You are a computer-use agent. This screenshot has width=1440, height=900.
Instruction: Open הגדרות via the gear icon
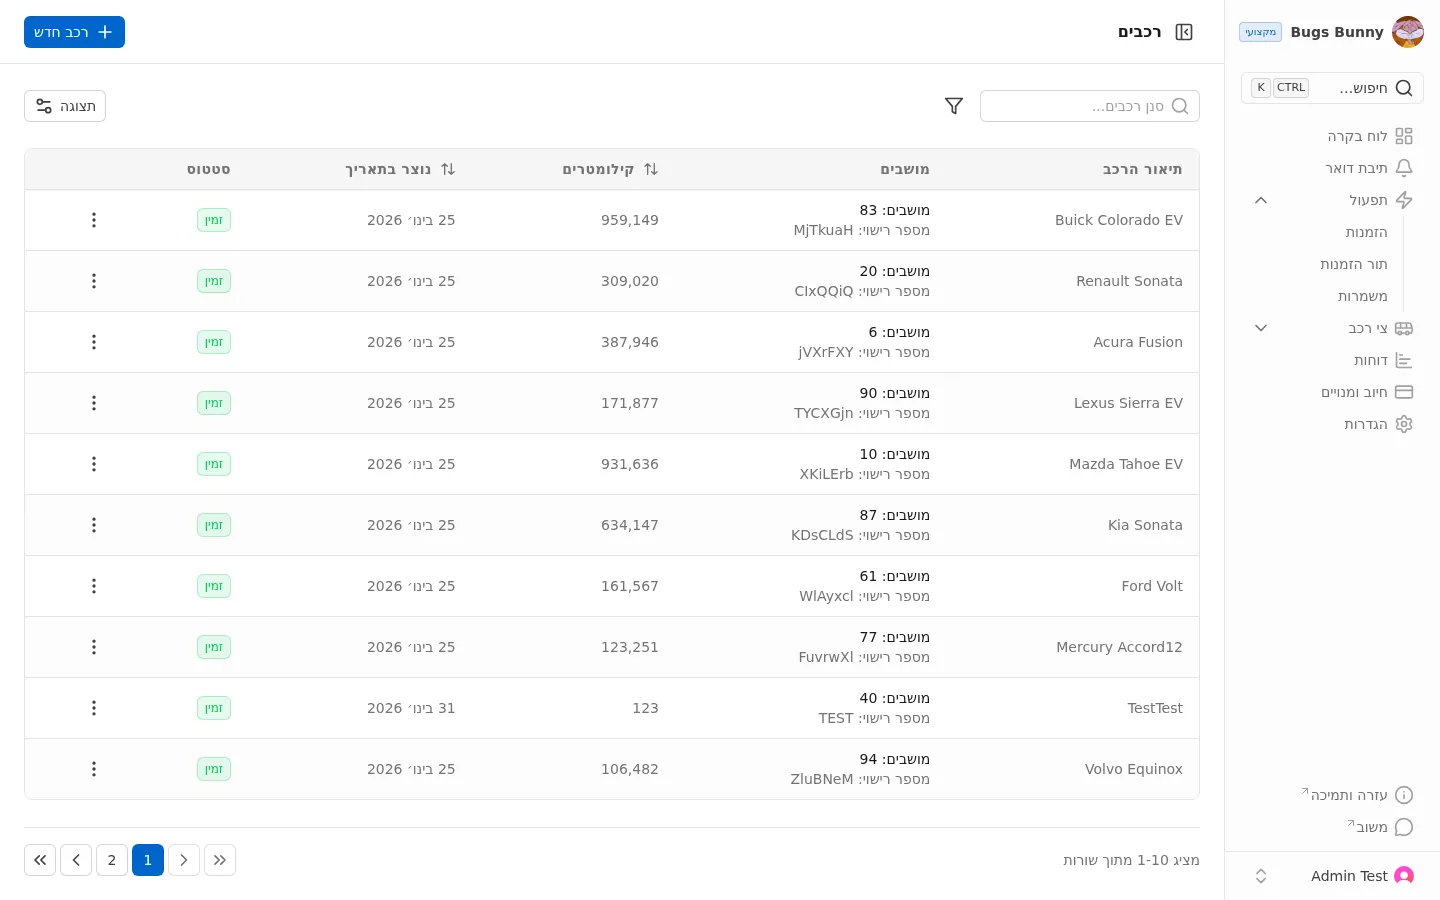1404,424
